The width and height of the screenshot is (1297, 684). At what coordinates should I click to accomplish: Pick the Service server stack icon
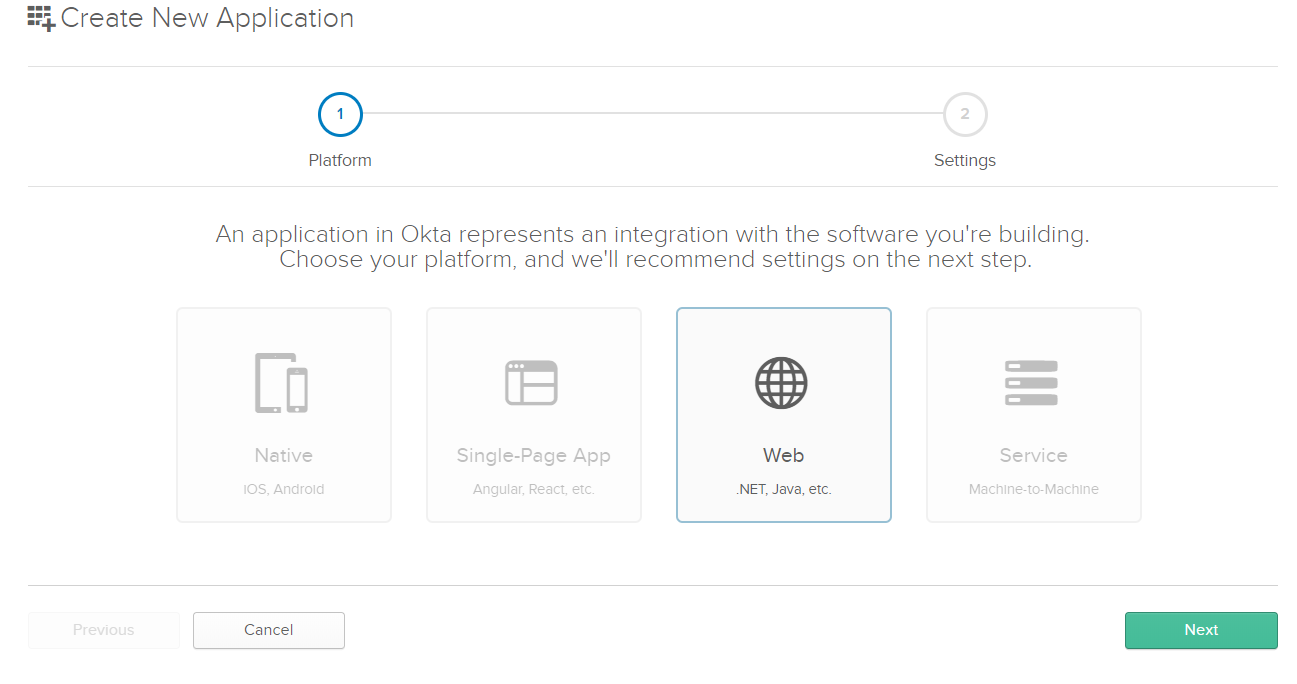(x=1031, y=382)
